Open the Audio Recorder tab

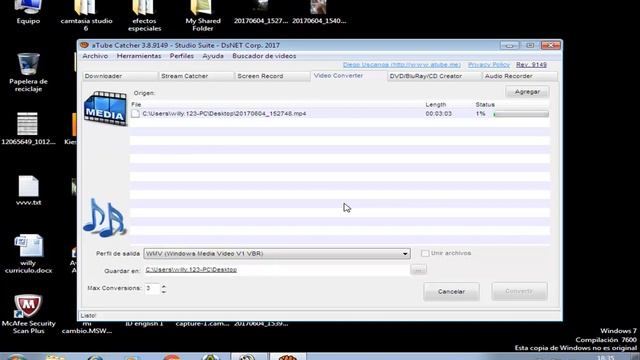click(520, 76)
